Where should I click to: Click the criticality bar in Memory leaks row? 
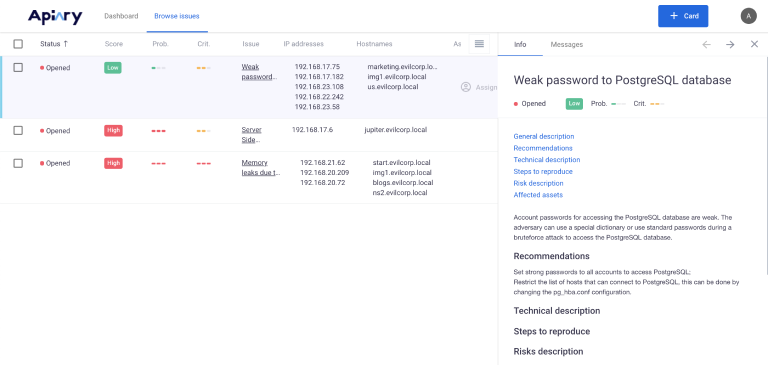(x=204, y=163)
